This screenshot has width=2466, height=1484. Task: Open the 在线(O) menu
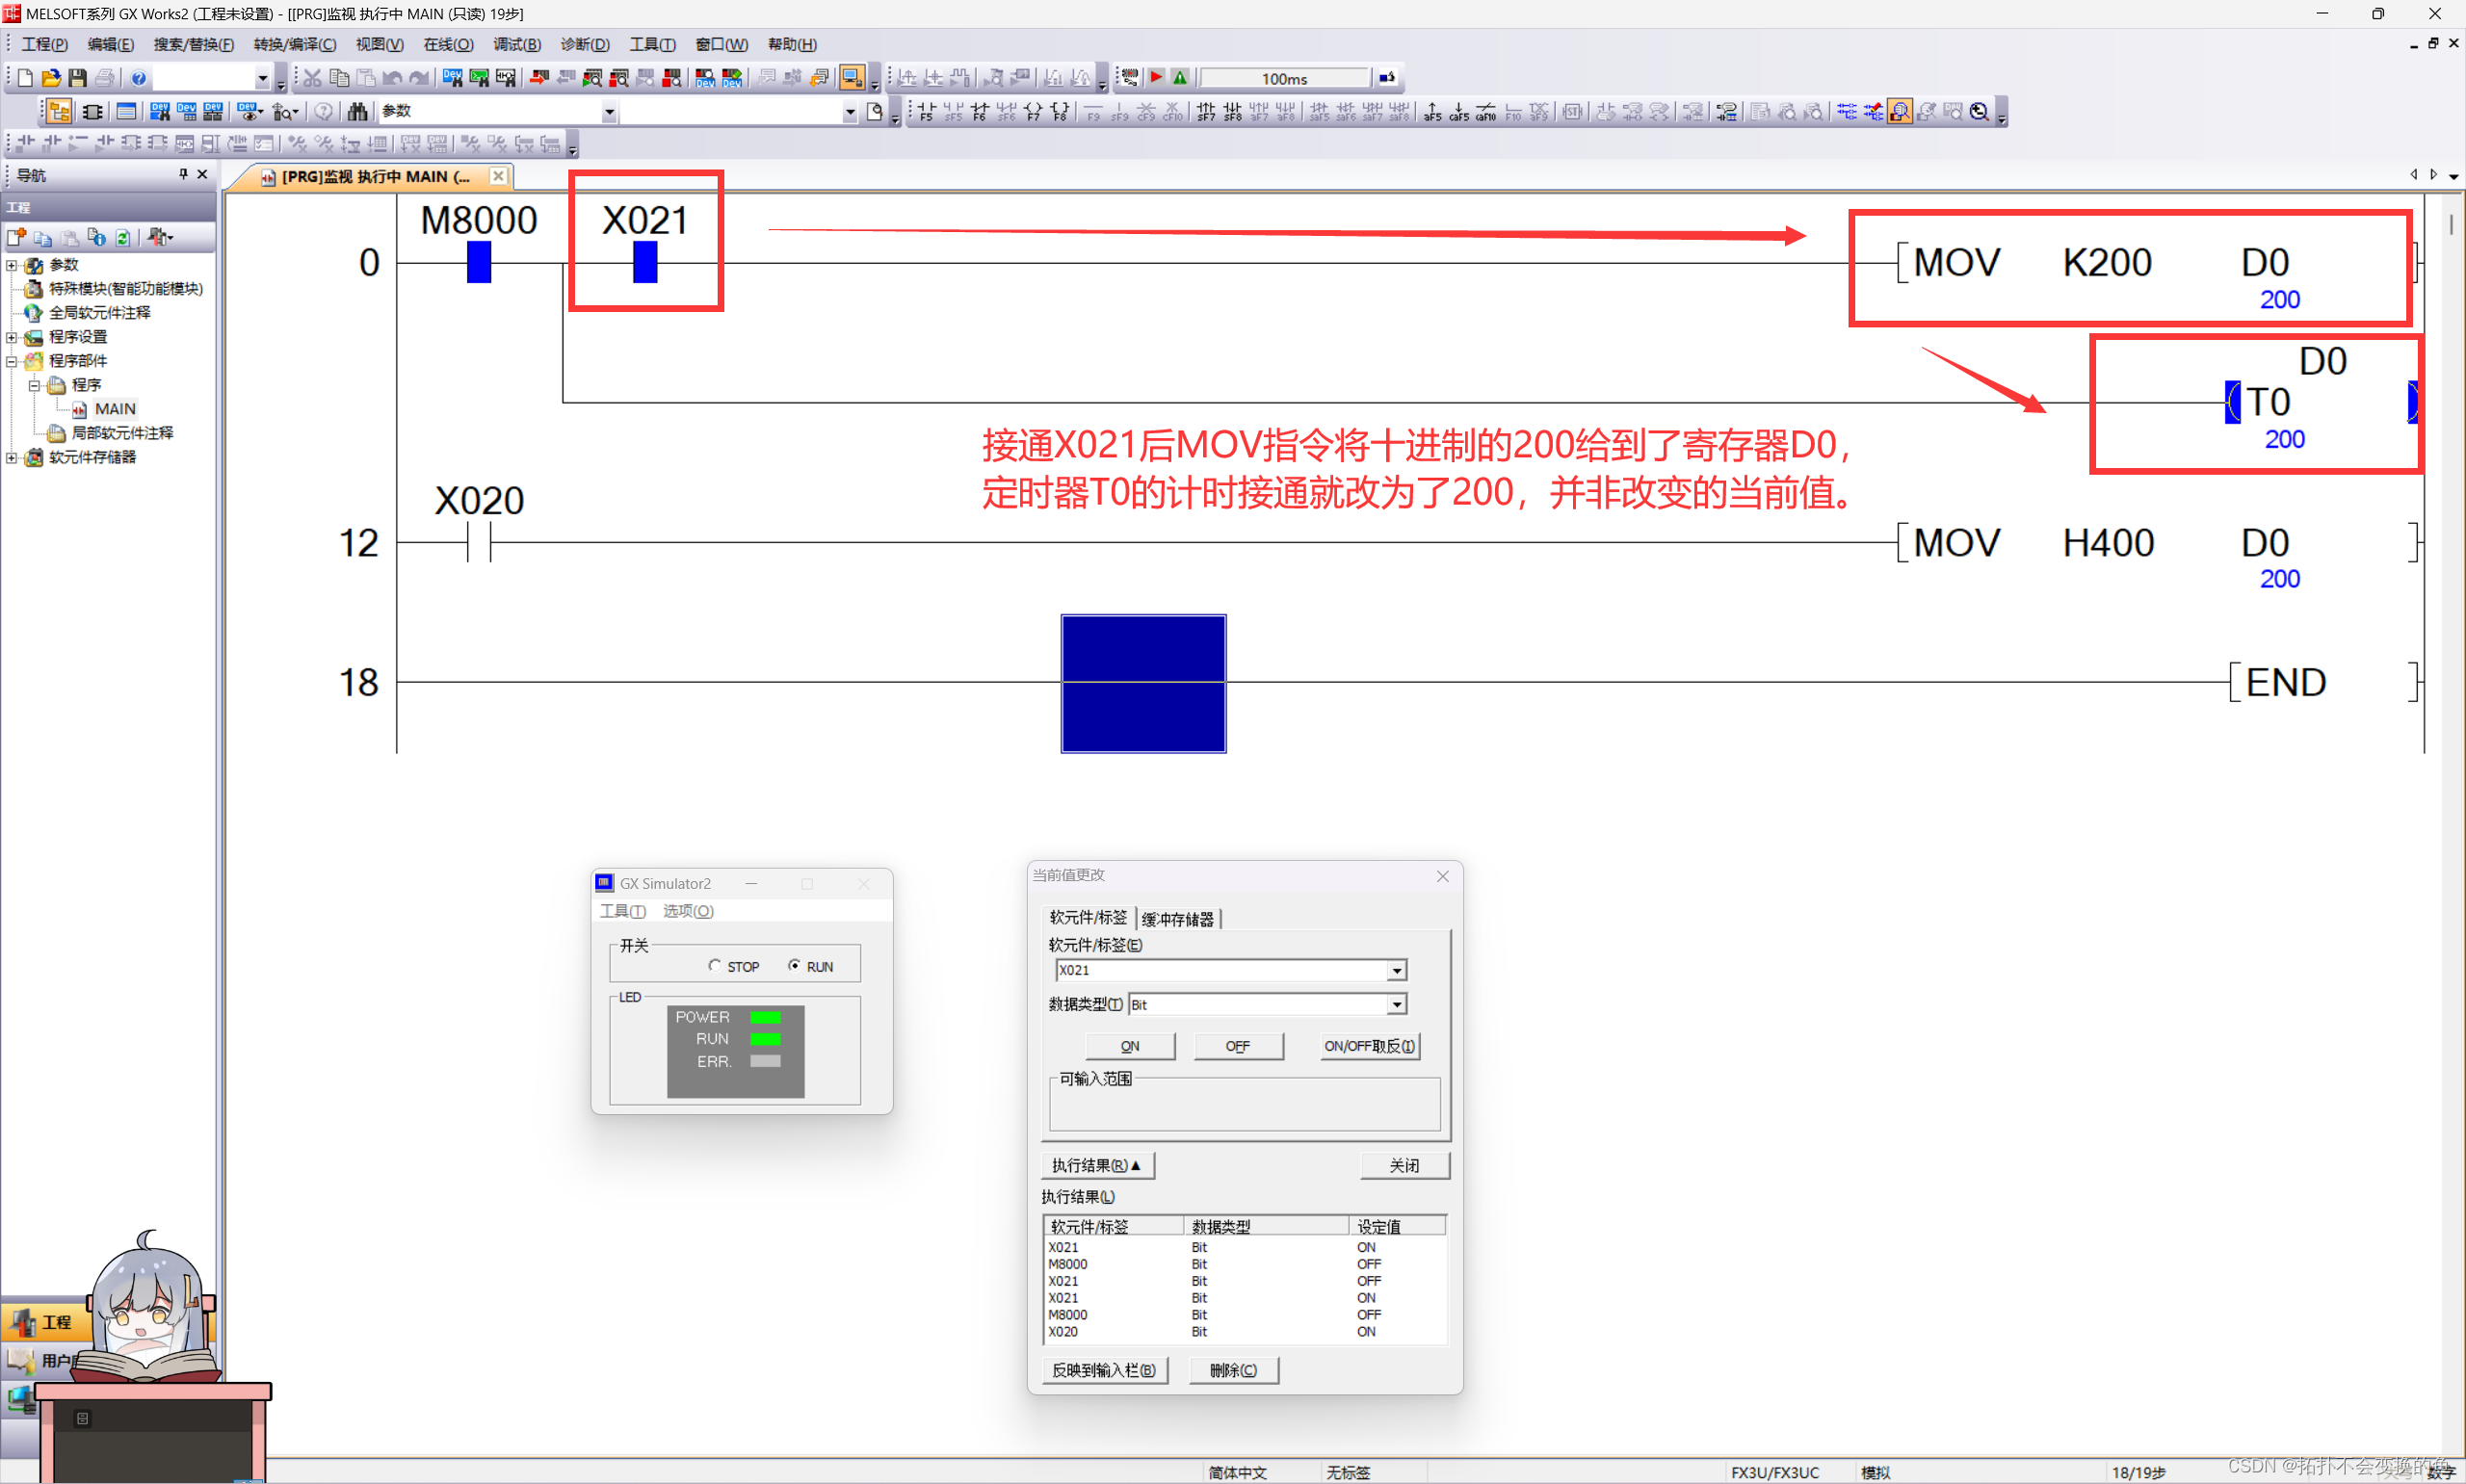click(x=447, y=44)
